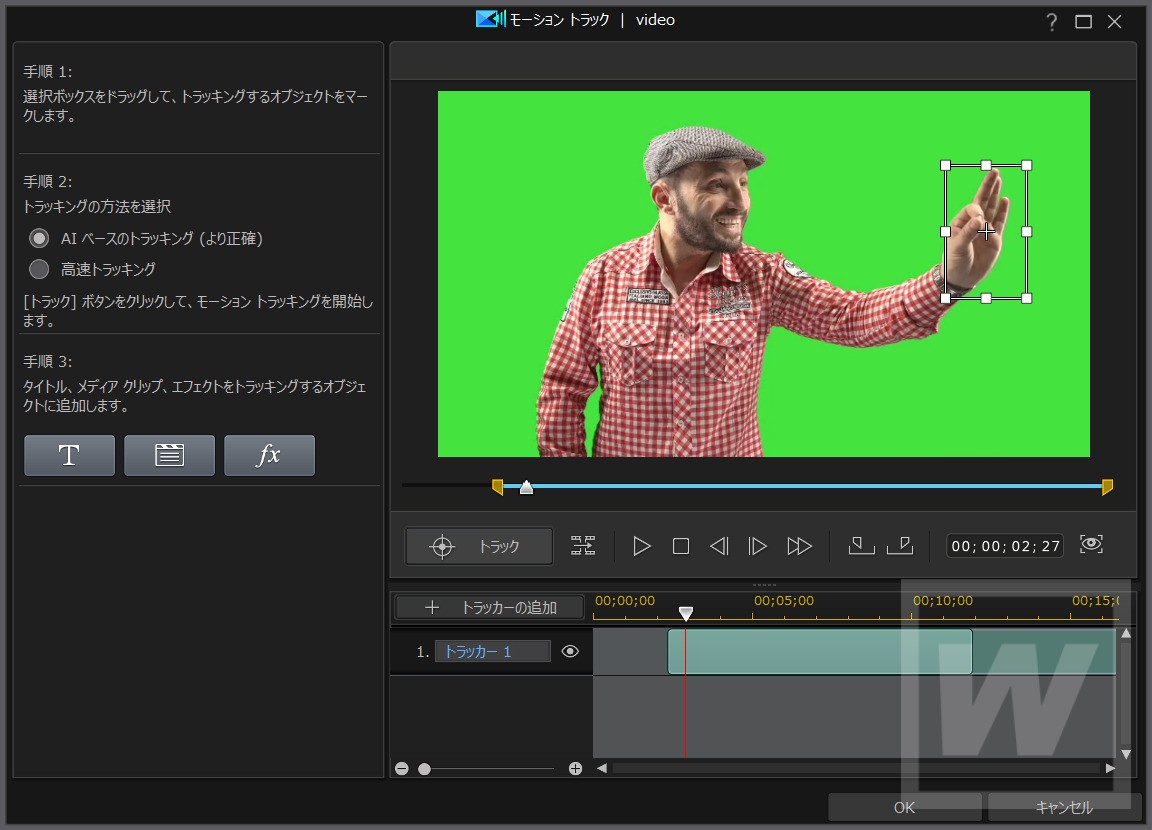Image resolution: width=1152 pixels, height=830 pixels.
Task: Select AI-based tracking radio option
Action: click(x=39, y=238)
